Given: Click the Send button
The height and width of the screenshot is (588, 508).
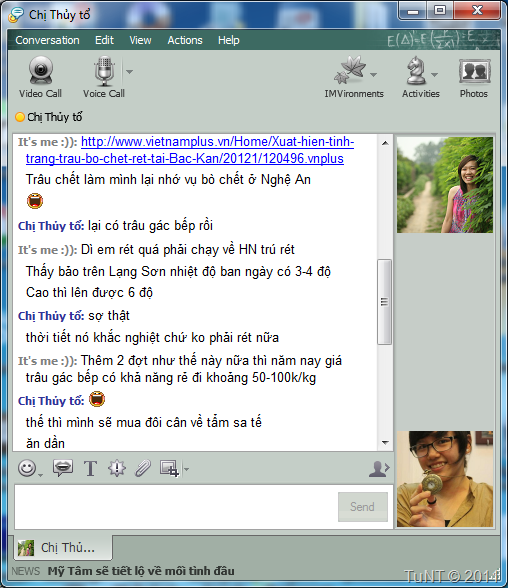Looking at the screenshot, I should (x=363, y=507).
